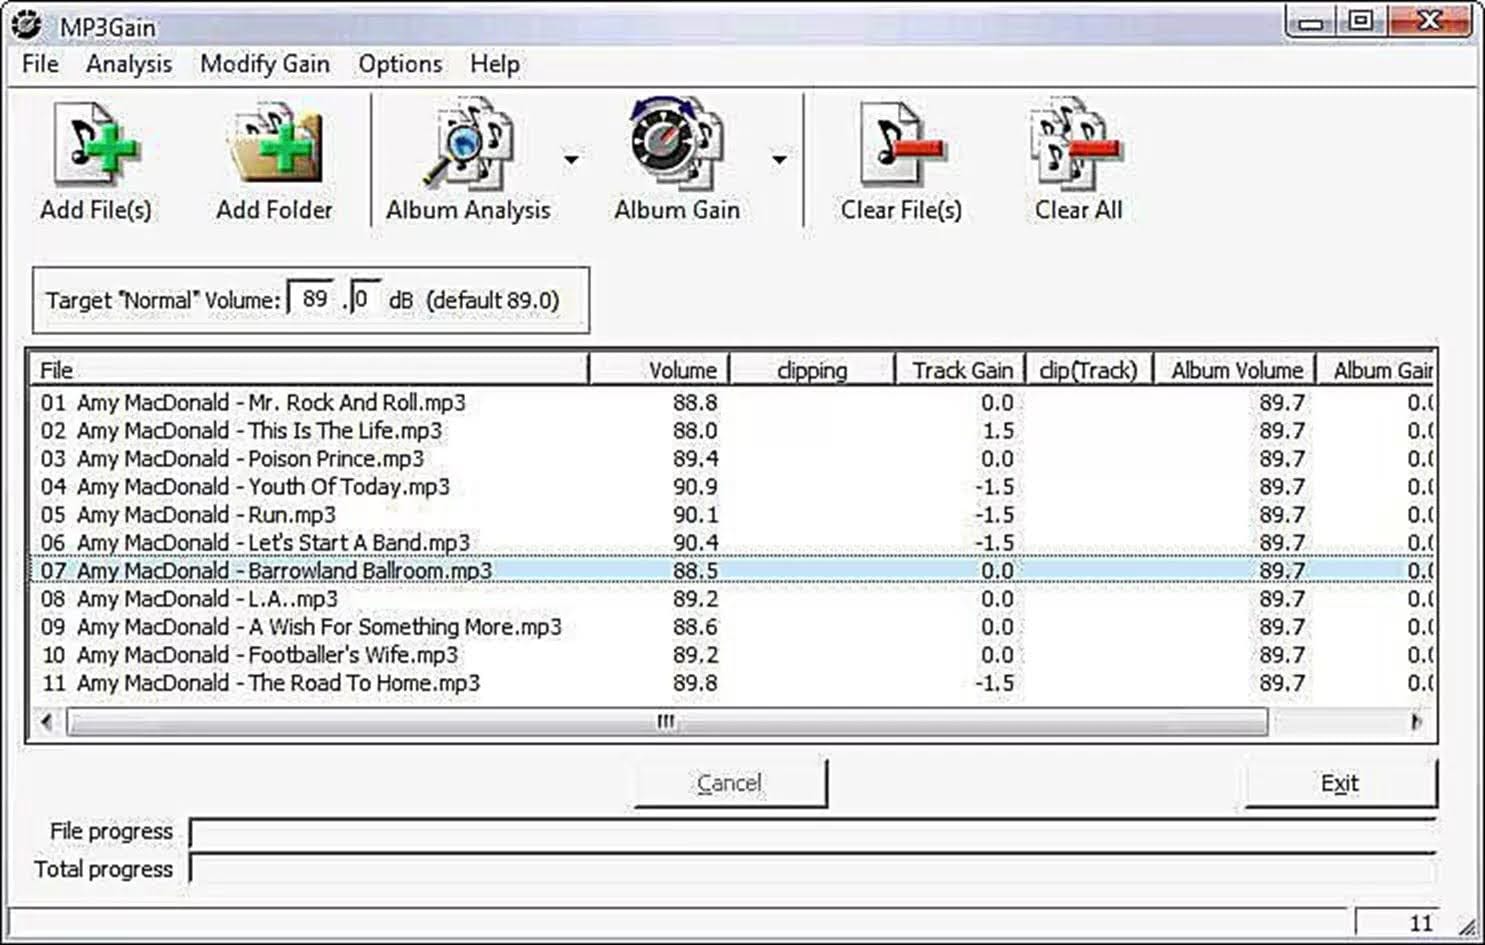This screenshot has height=945, width=1485.
Task: Sort by the Album Volume column header
Action: pos(1235,370)
